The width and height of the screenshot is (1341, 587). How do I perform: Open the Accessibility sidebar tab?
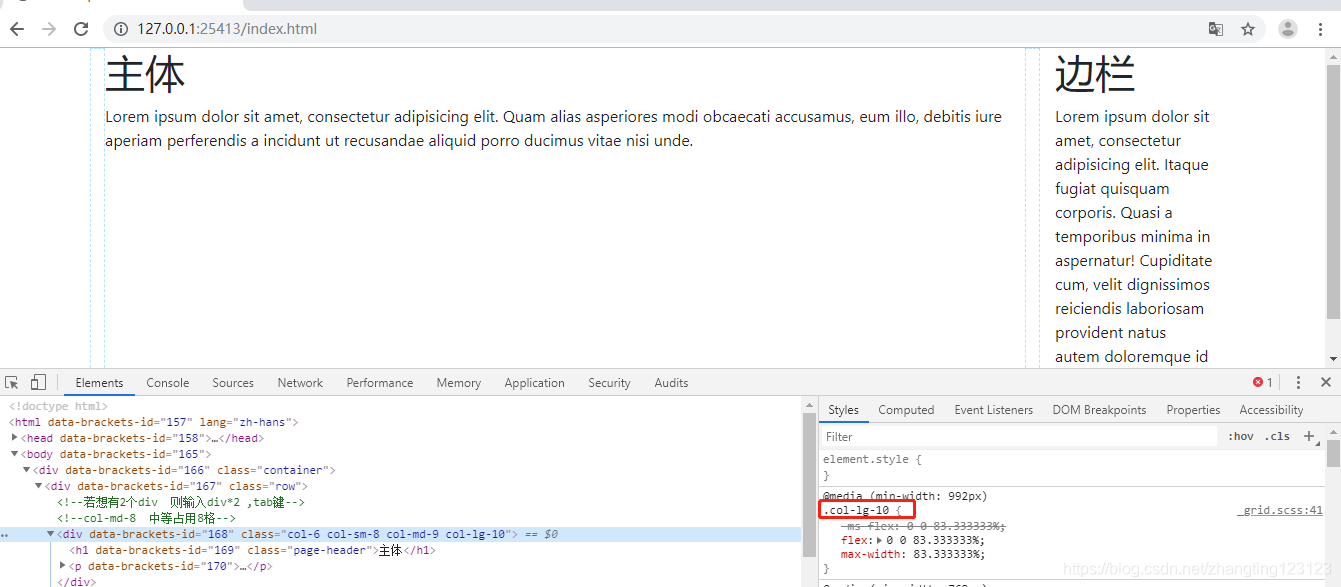1271,410
